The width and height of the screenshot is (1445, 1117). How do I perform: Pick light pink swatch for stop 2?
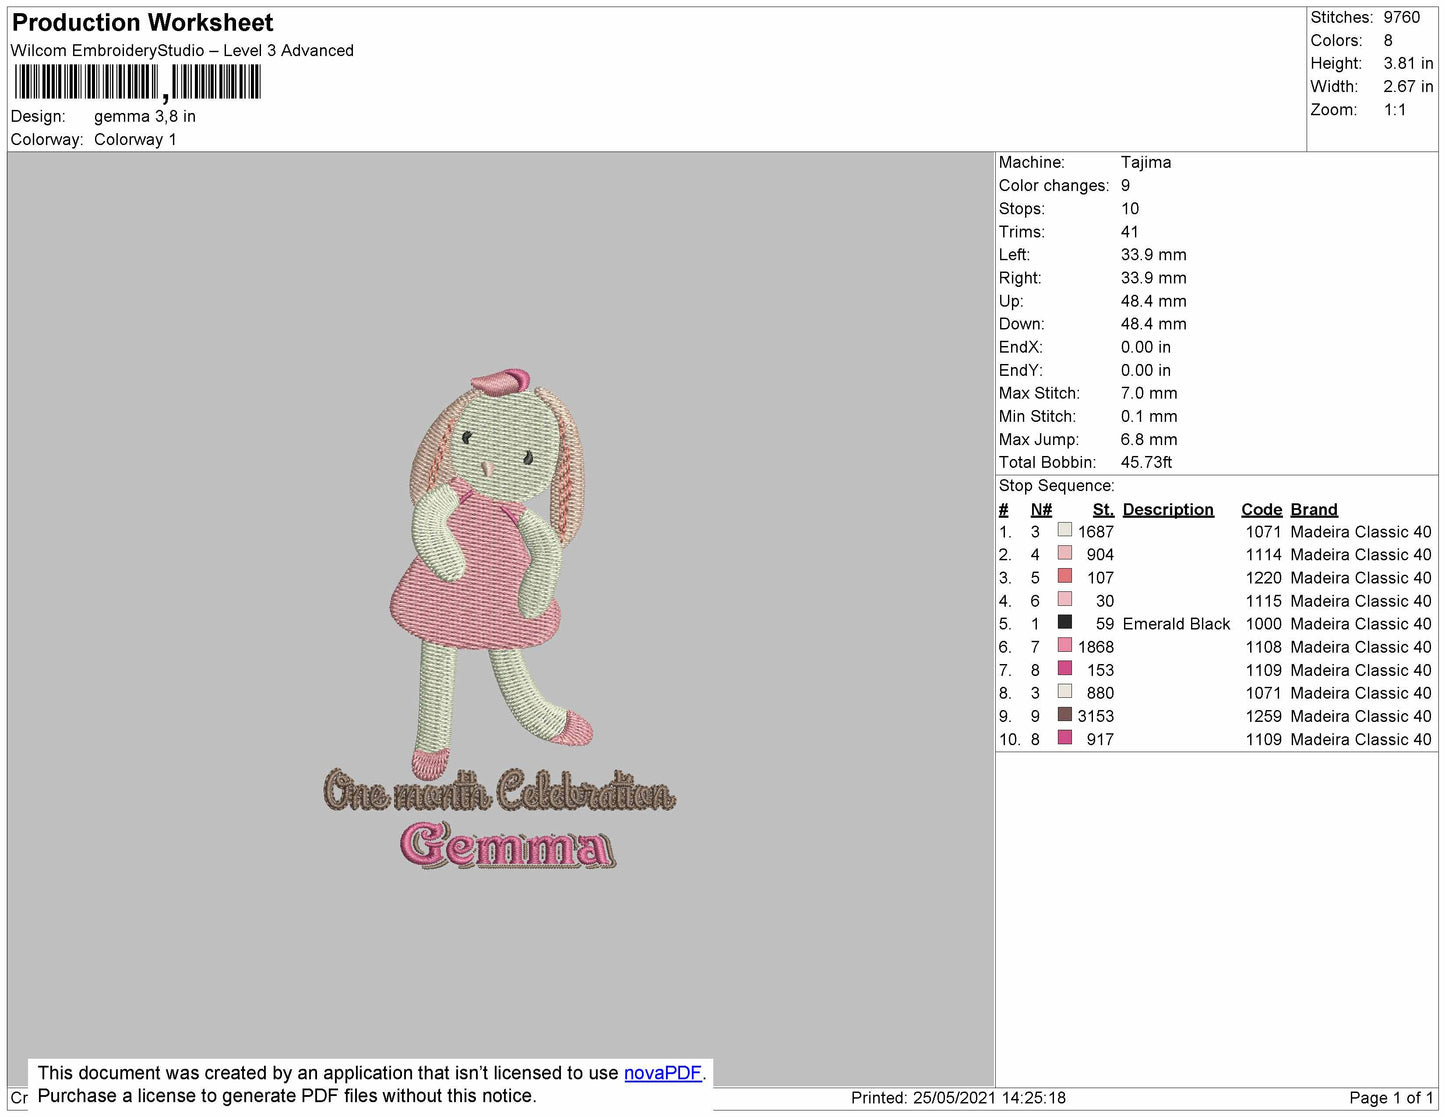[x=1065, y=553]
